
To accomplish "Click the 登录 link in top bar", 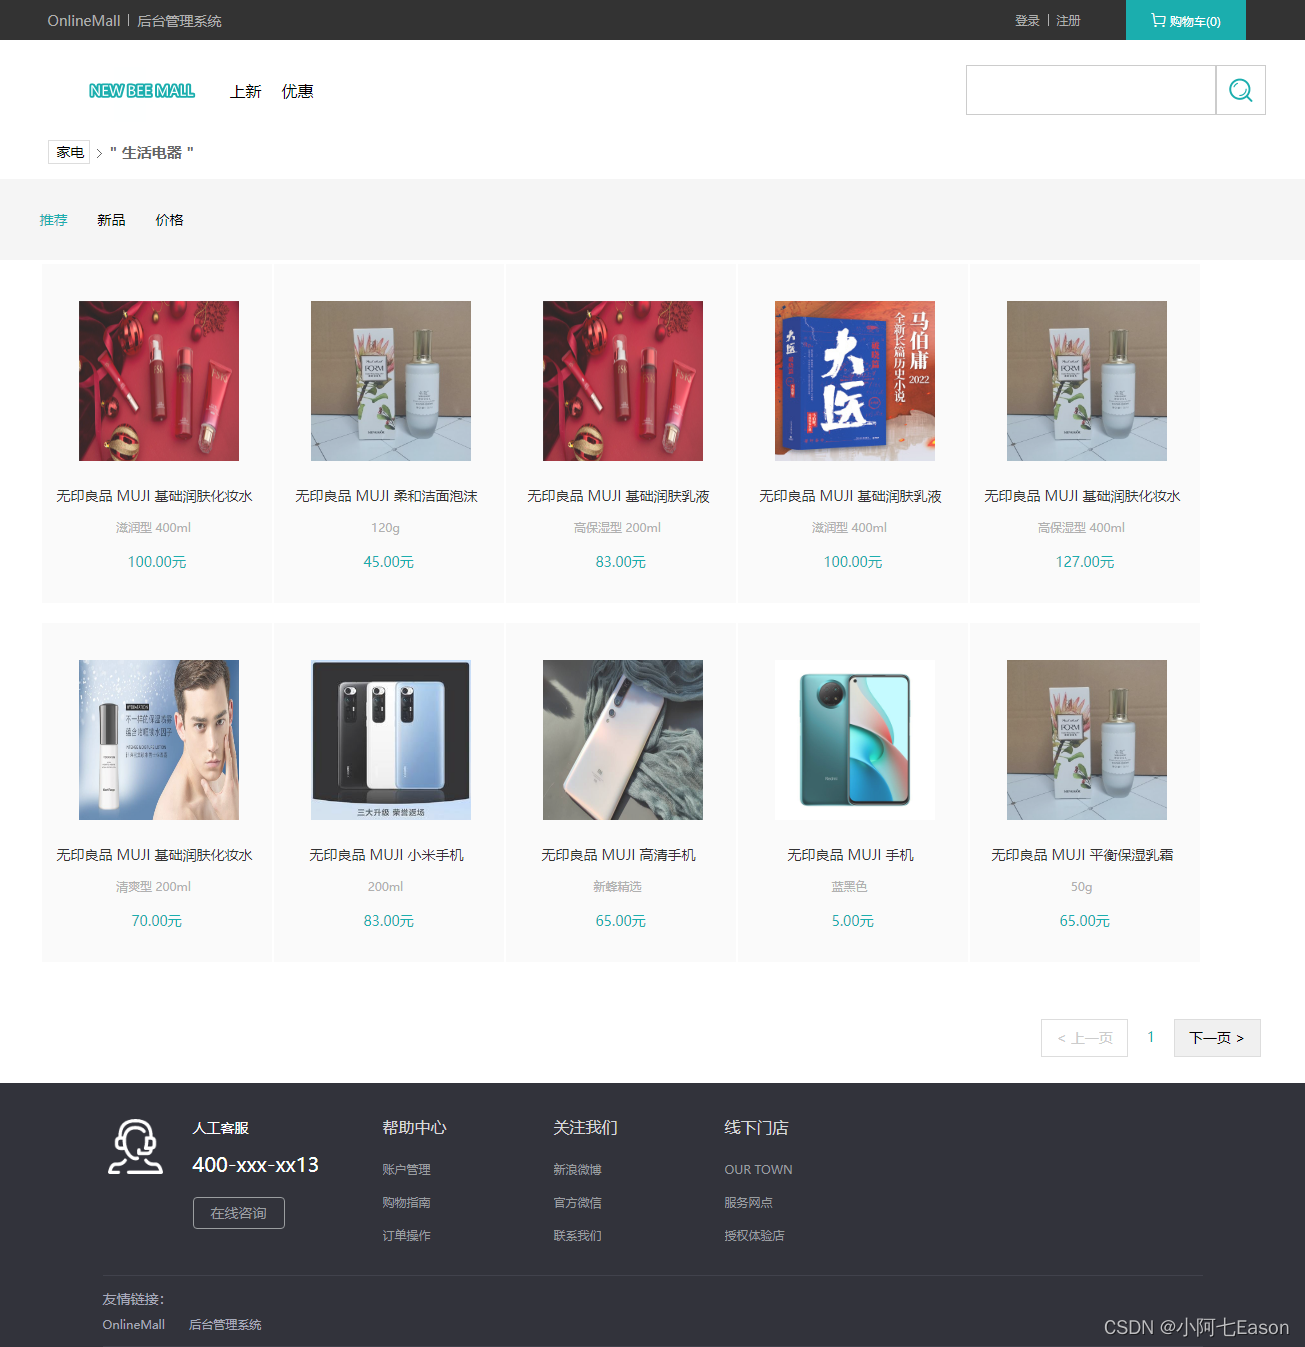I will [1027, 20].
